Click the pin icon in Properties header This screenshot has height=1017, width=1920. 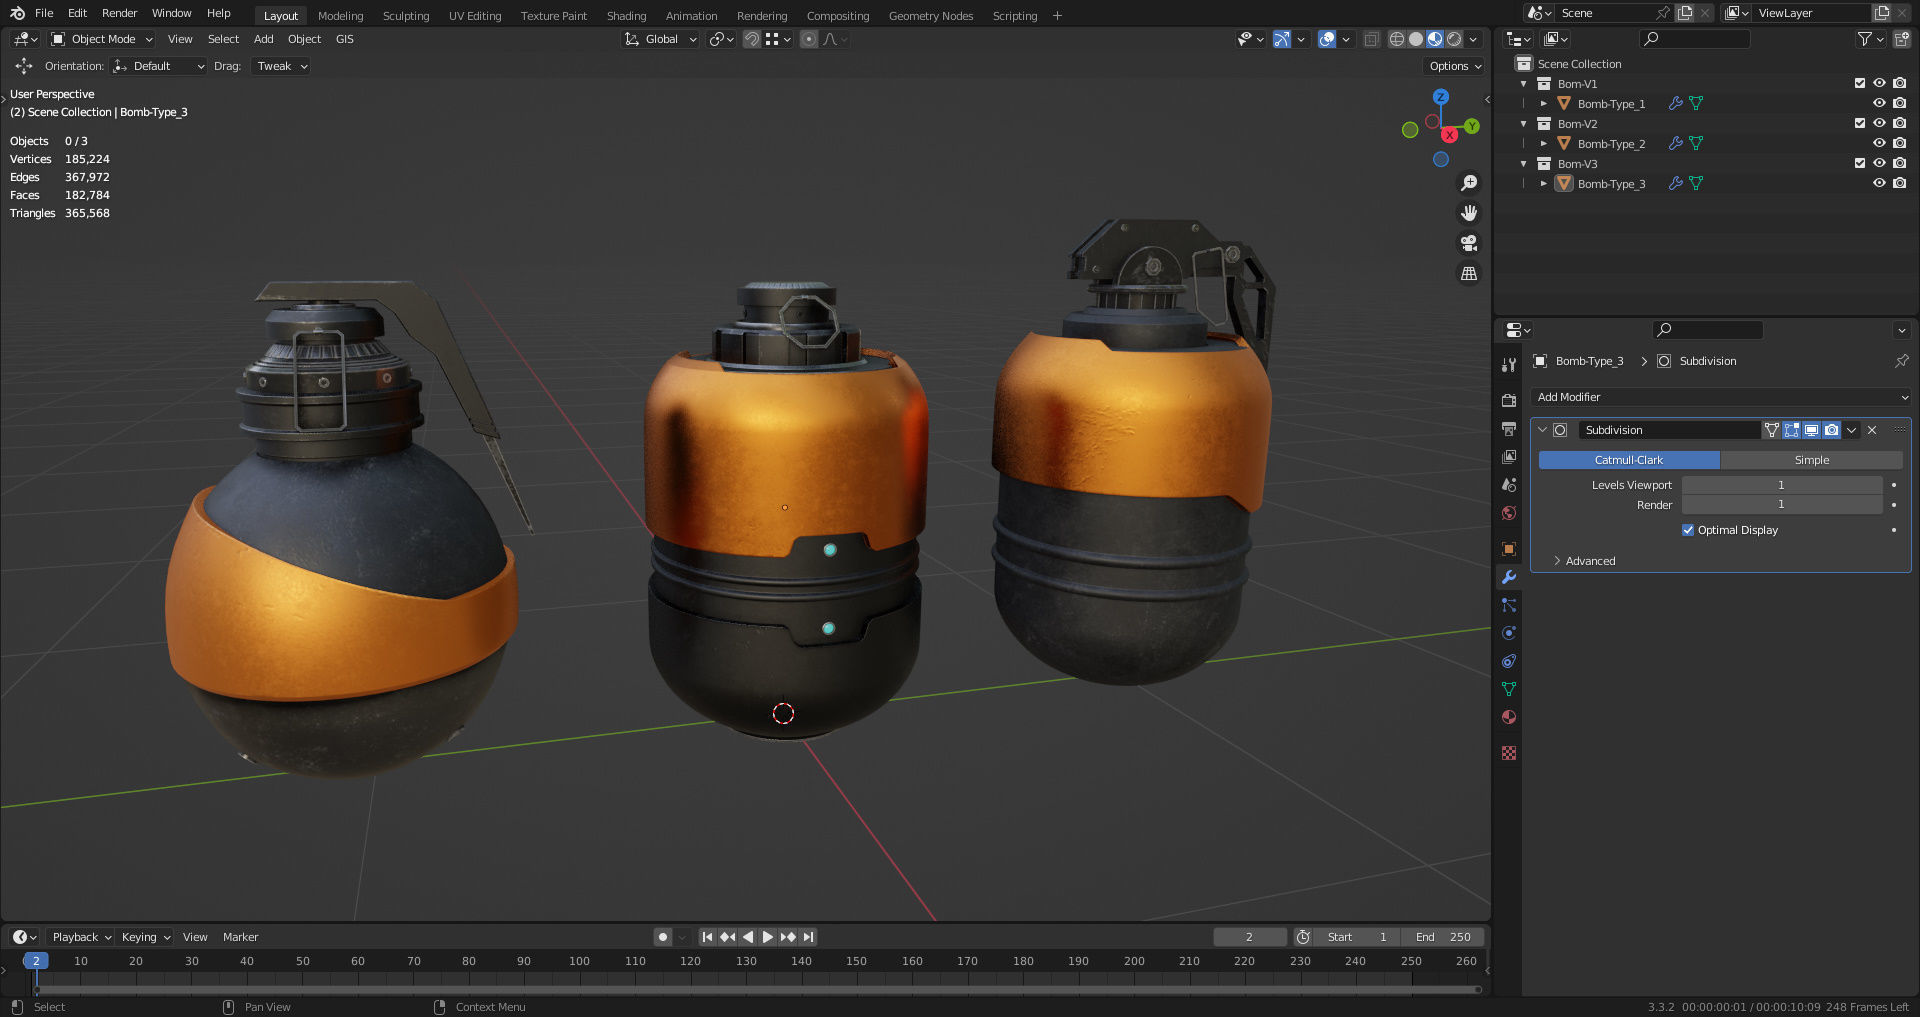[1901, 361]
